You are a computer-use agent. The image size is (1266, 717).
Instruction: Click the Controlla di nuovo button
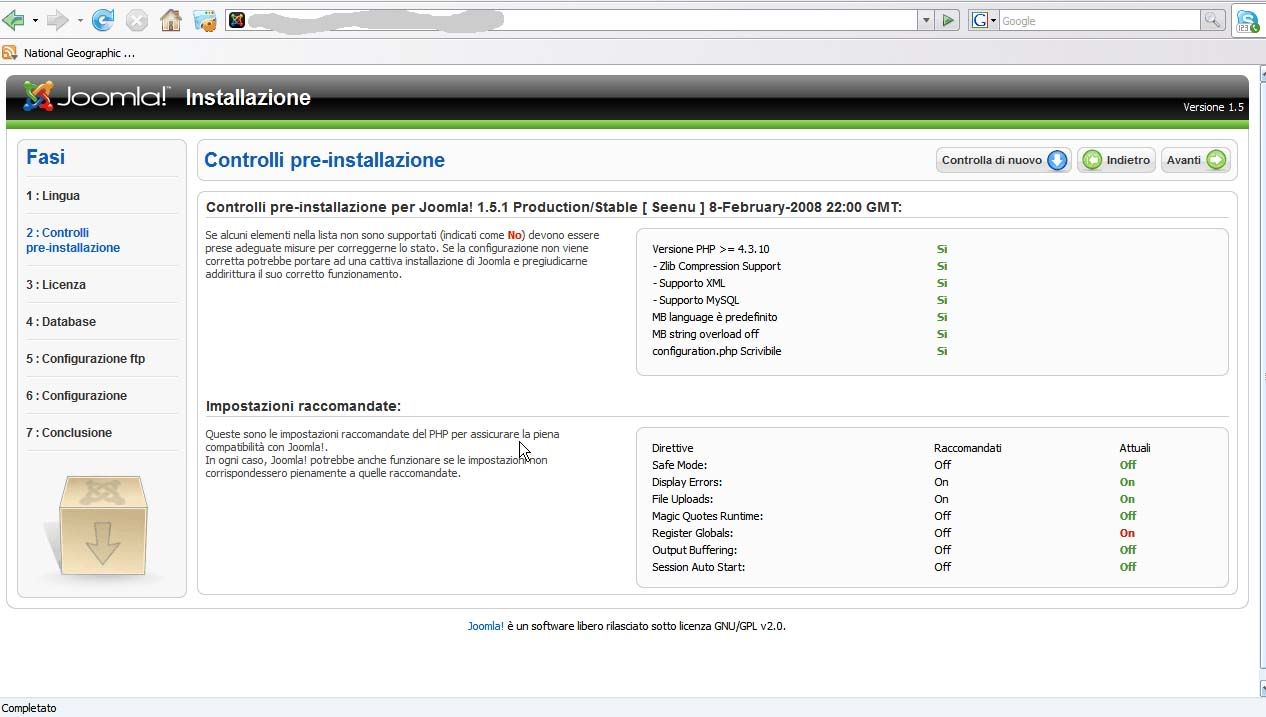[x=1004, y=160]
